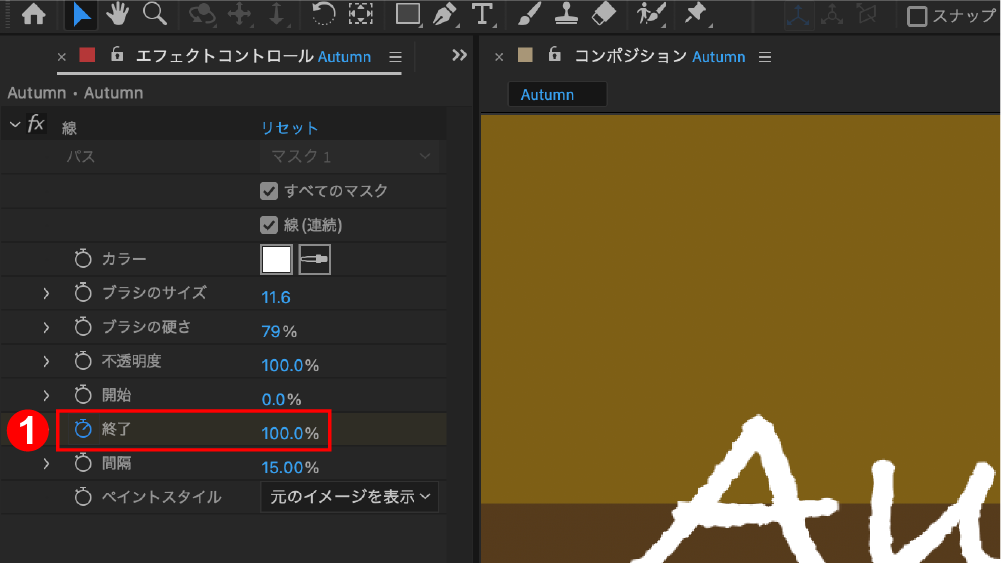1001x563 pixels.
Task: Toggle stopwatch for ブラシのサイズ
Action: point(83,292)
